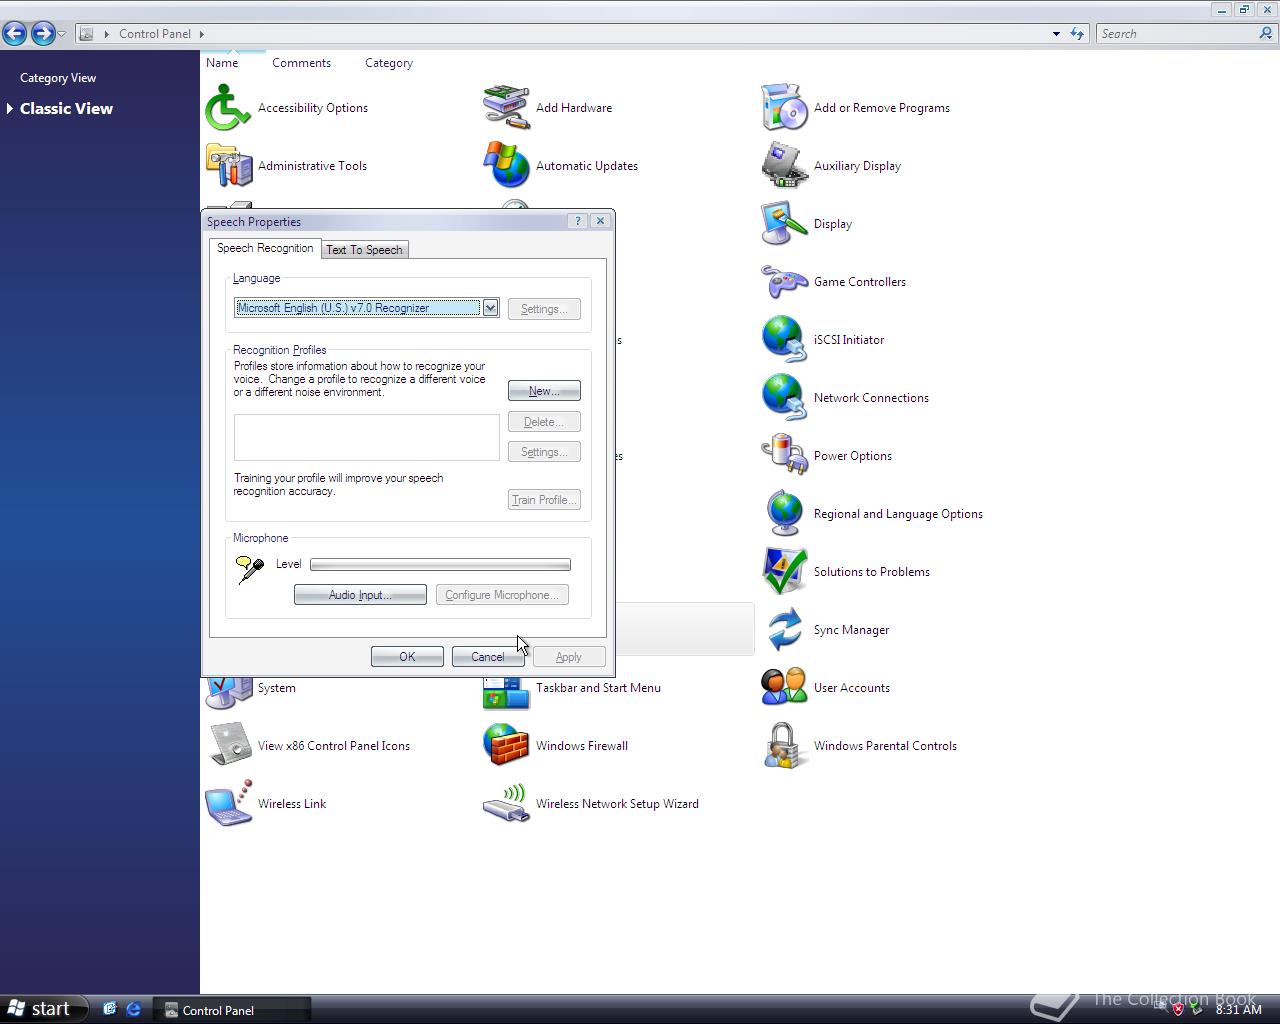Click the refresh icon beside address bar

[x=1077, y=33]
